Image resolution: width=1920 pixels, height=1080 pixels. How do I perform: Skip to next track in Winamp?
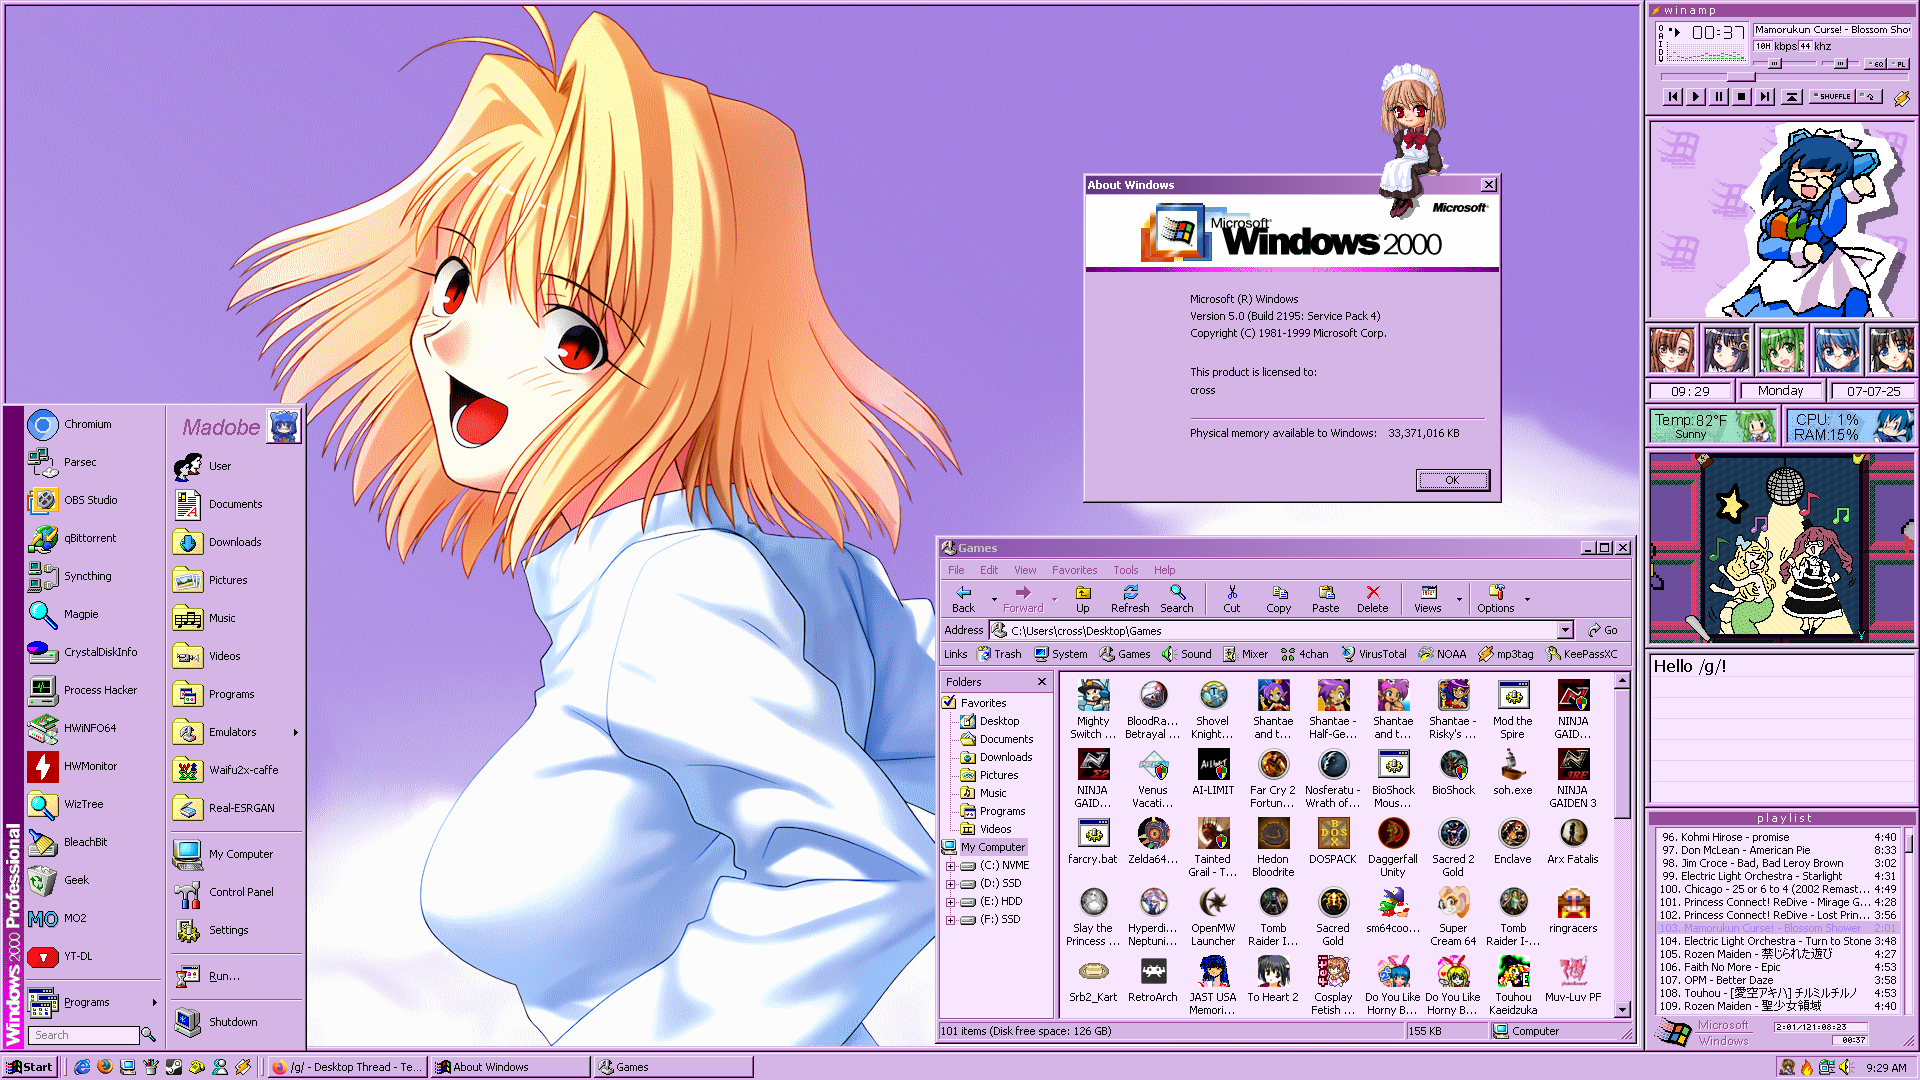(x=1765, y=97)
